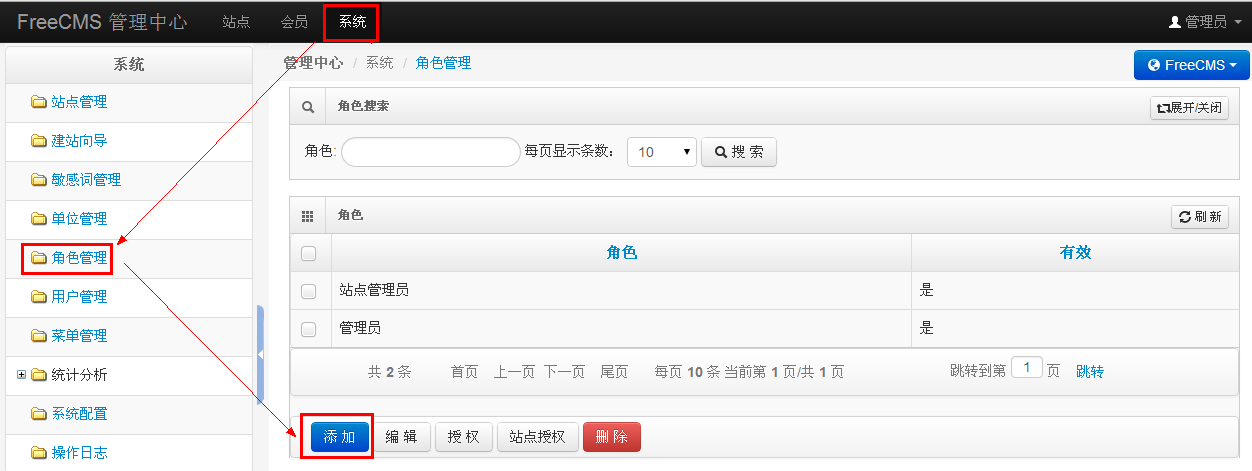
Task: Open 建站向导 in the sidebar
Action: point(79,141)
